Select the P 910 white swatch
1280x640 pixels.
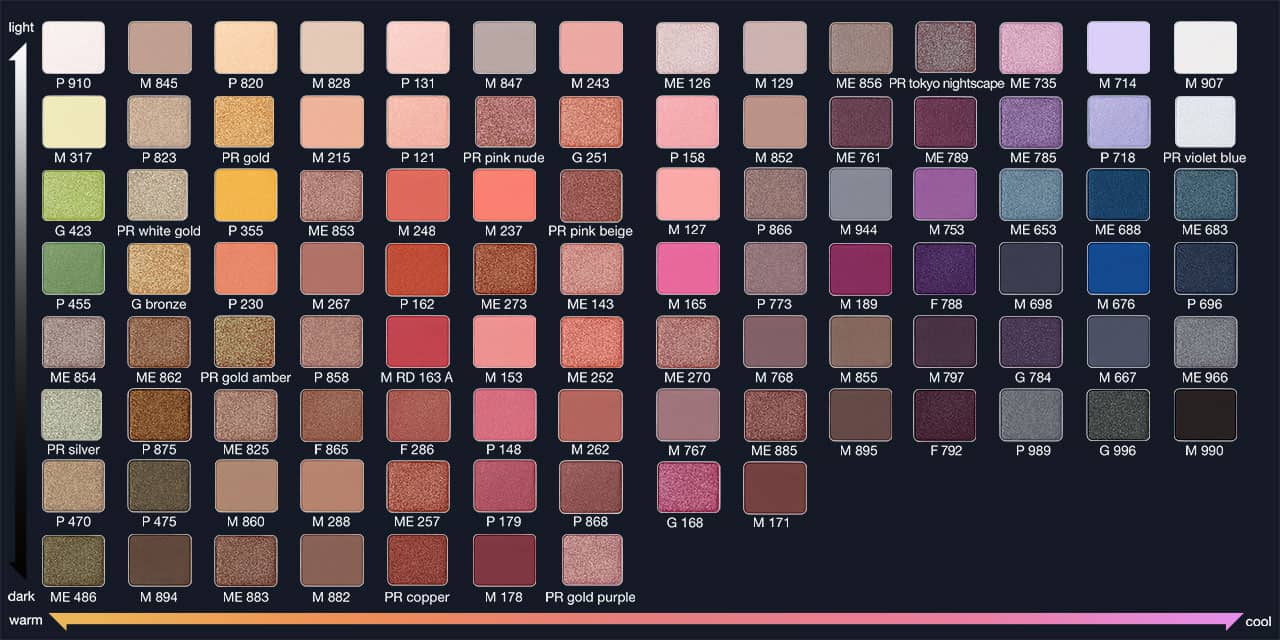click(x=73, y=47)
